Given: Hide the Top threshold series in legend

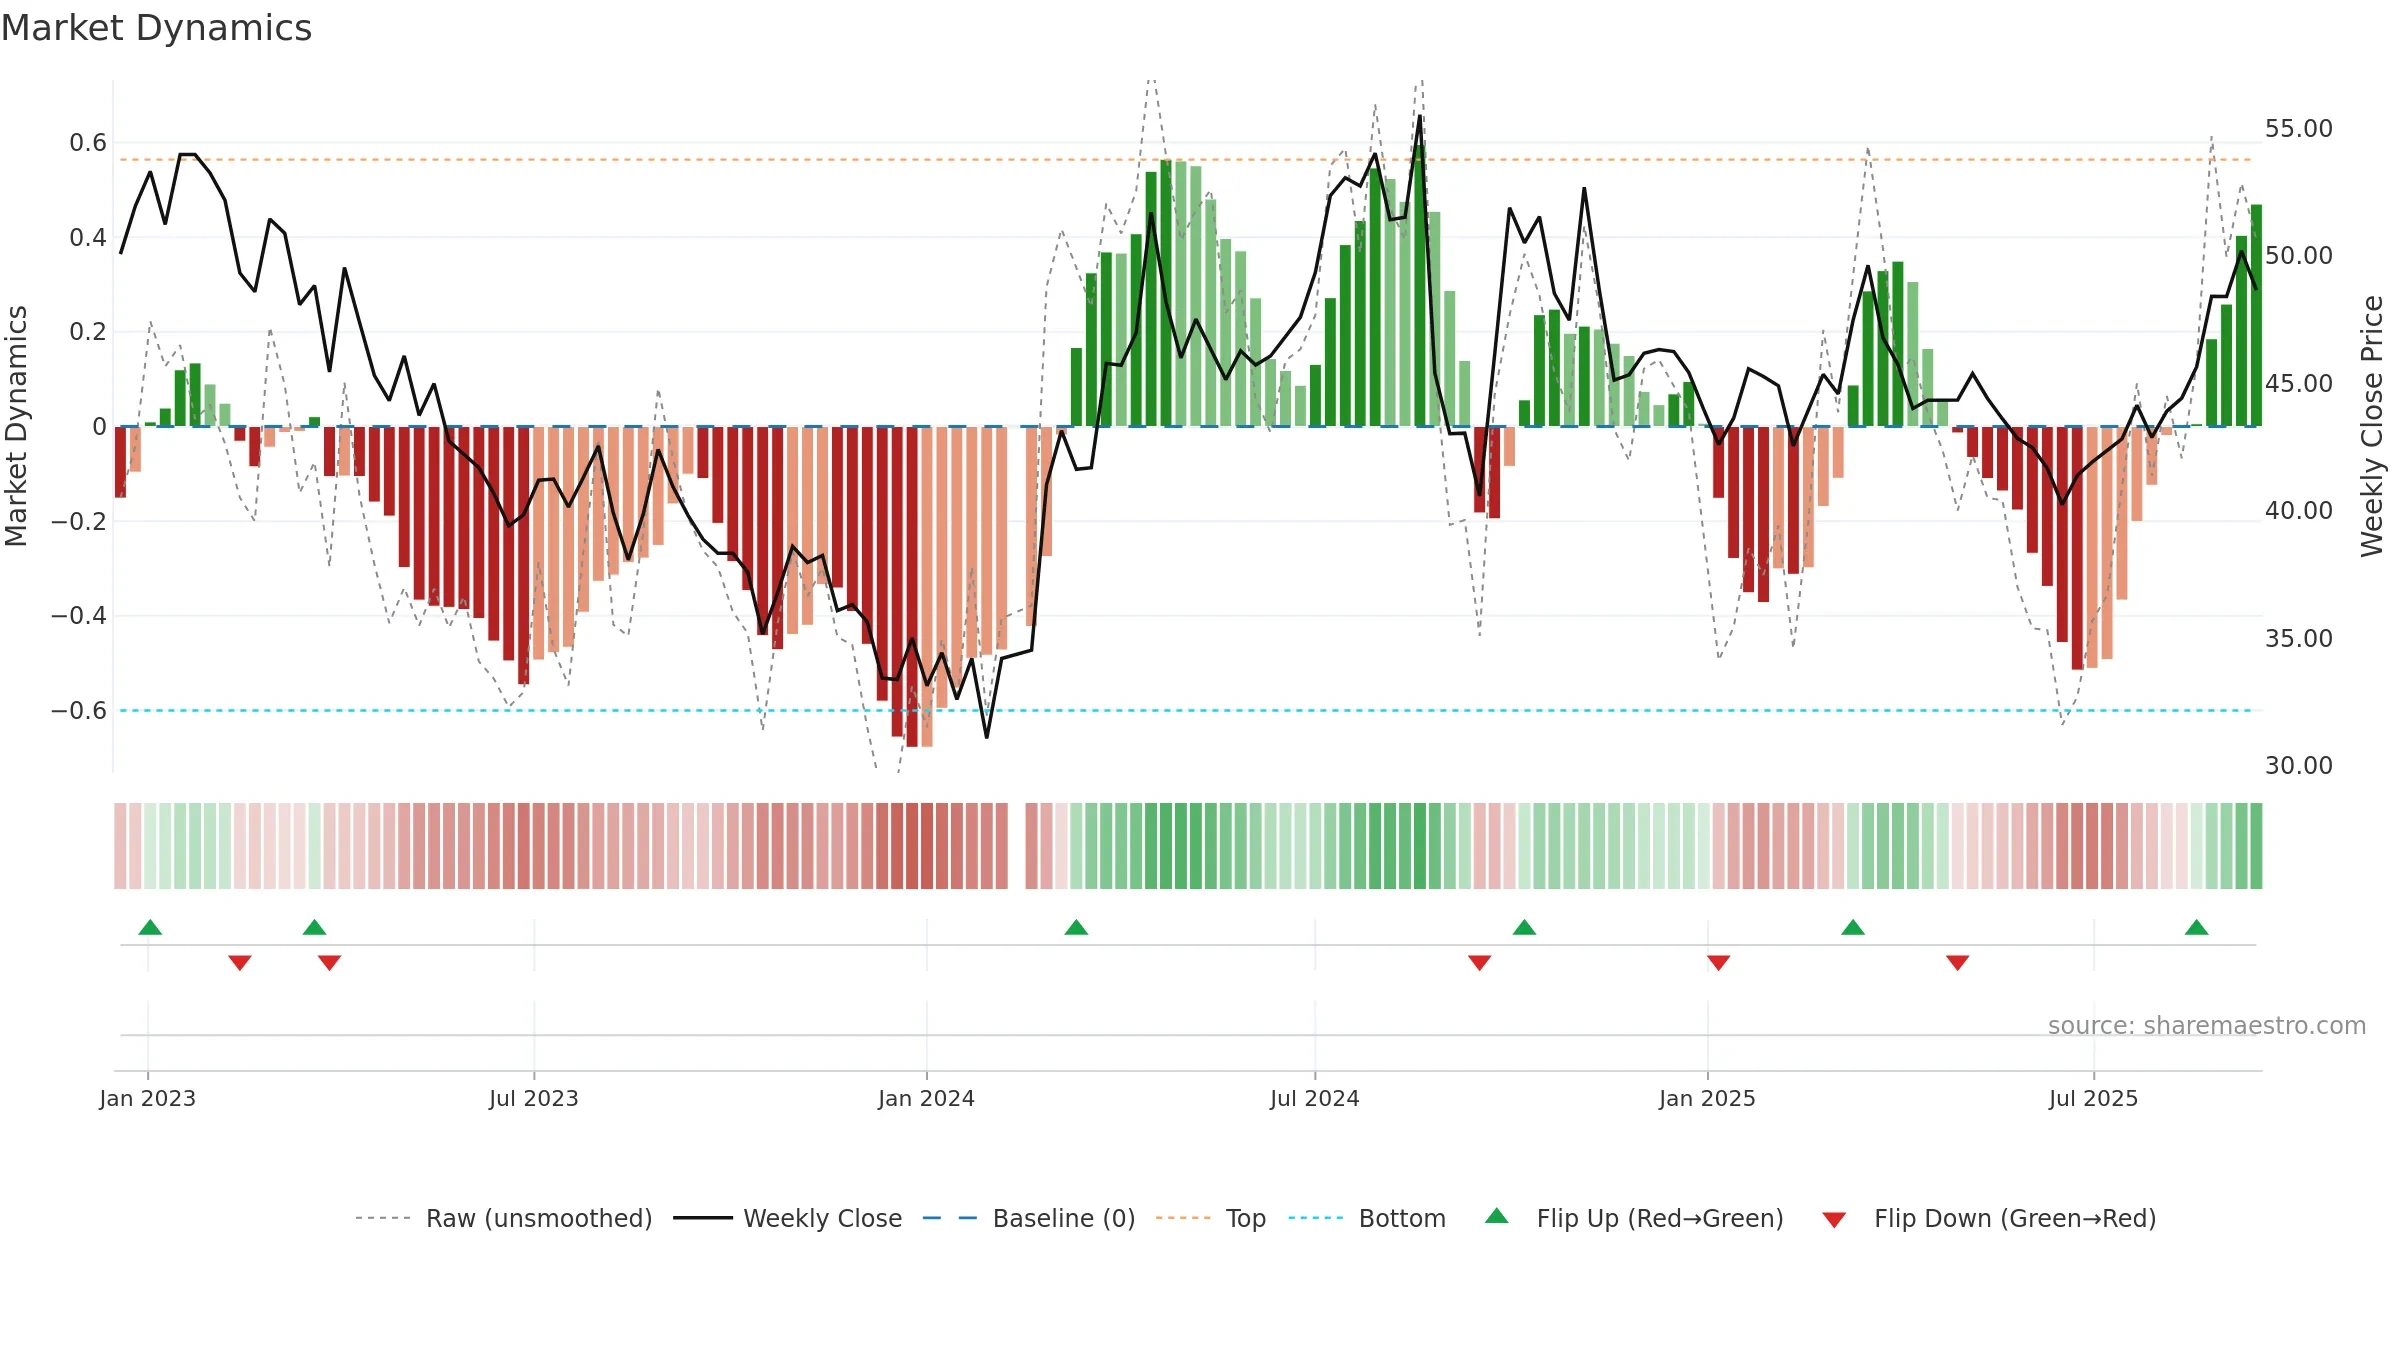Looking at the screenshot, I should [x=1210, y=1218].
